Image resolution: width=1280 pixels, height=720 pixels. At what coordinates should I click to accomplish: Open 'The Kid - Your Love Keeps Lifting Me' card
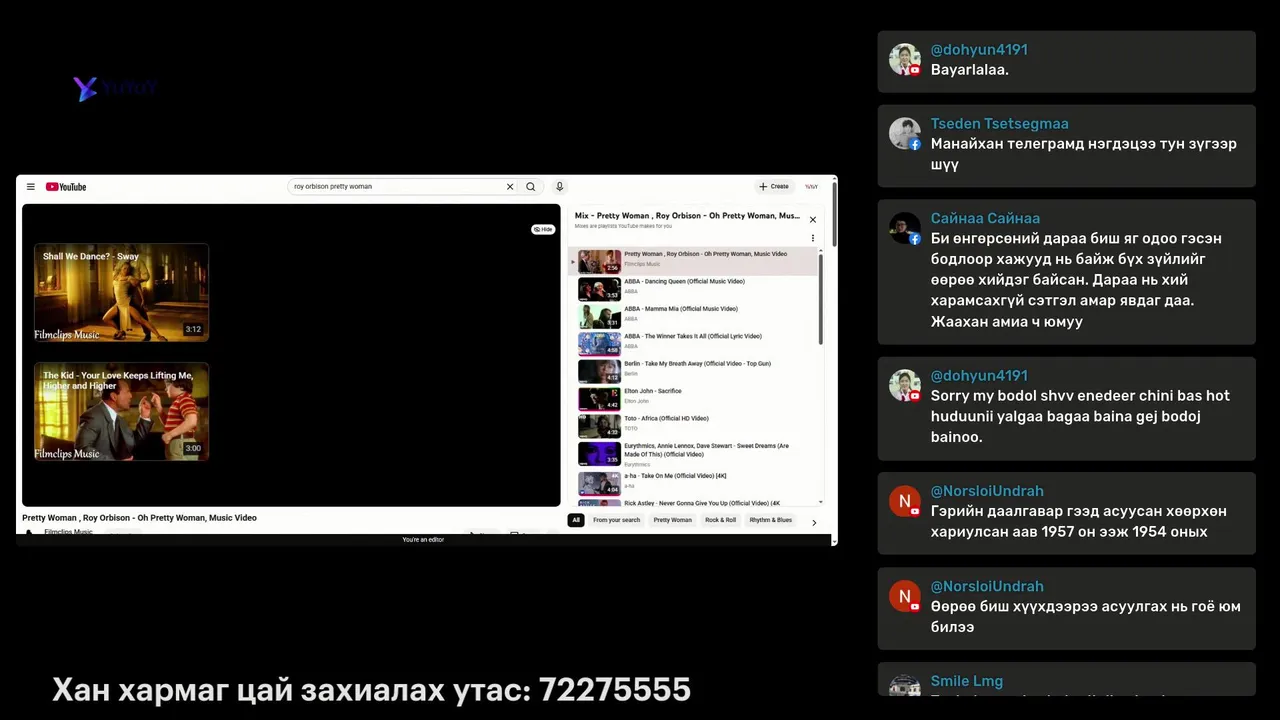(x=122, y=411)
